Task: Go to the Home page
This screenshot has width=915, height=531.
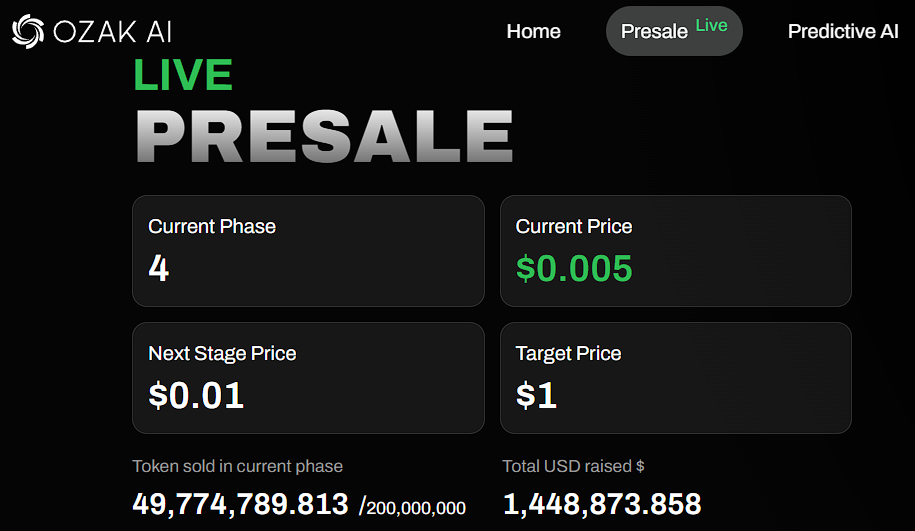Action: coord(533,31)
